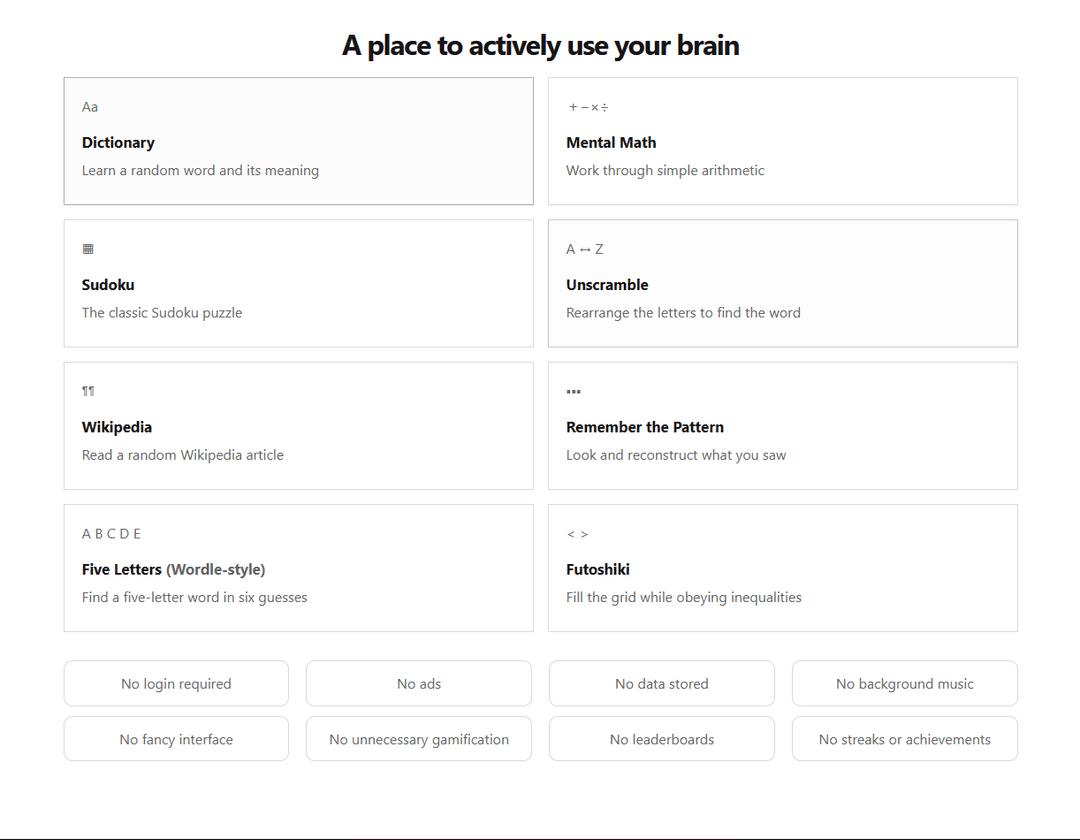This screenshot has height=840, width=1080.
Task: Click 'Read a random Wikipedia article' text
Action: click(183, 455)
